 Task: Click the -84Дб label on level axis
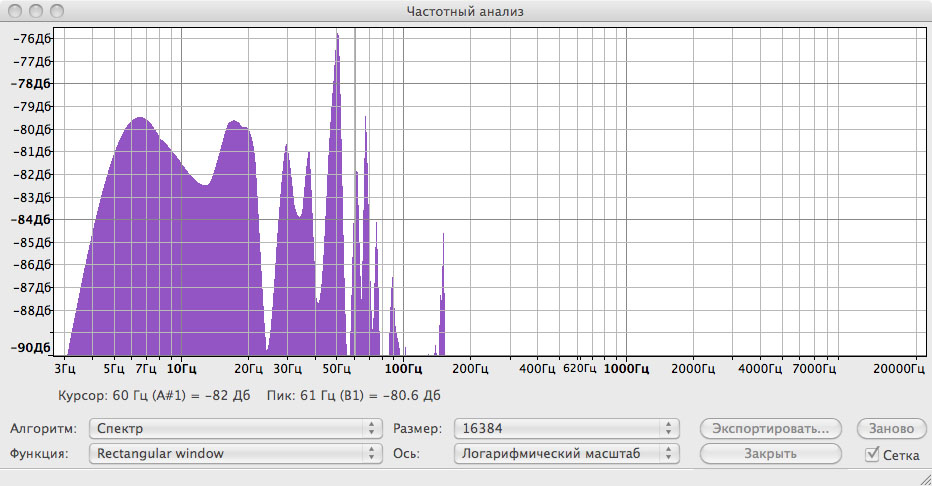click(33, 219)
